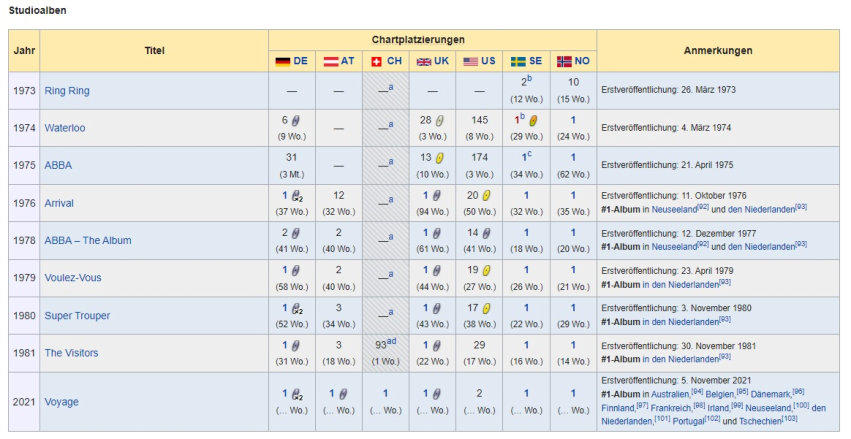
Task: Click footnote 'a' in the Ring Ring CH cell
Action: click(x=391, y=87)
